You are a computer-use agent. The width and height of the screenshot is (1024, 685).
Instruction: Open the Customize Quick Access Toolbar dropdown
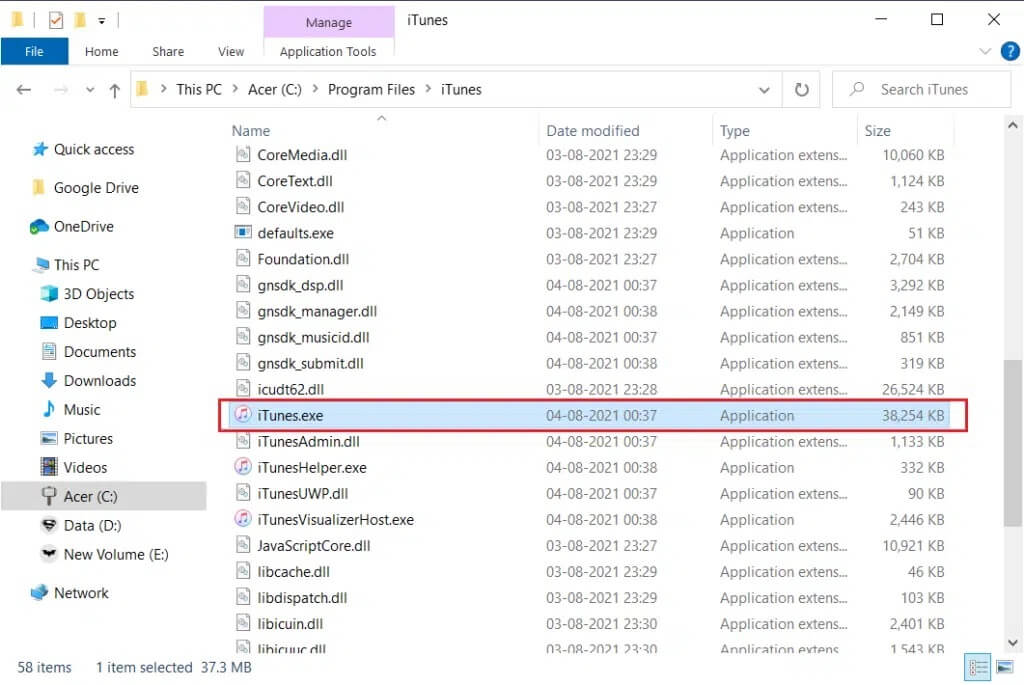pos(102,21)
